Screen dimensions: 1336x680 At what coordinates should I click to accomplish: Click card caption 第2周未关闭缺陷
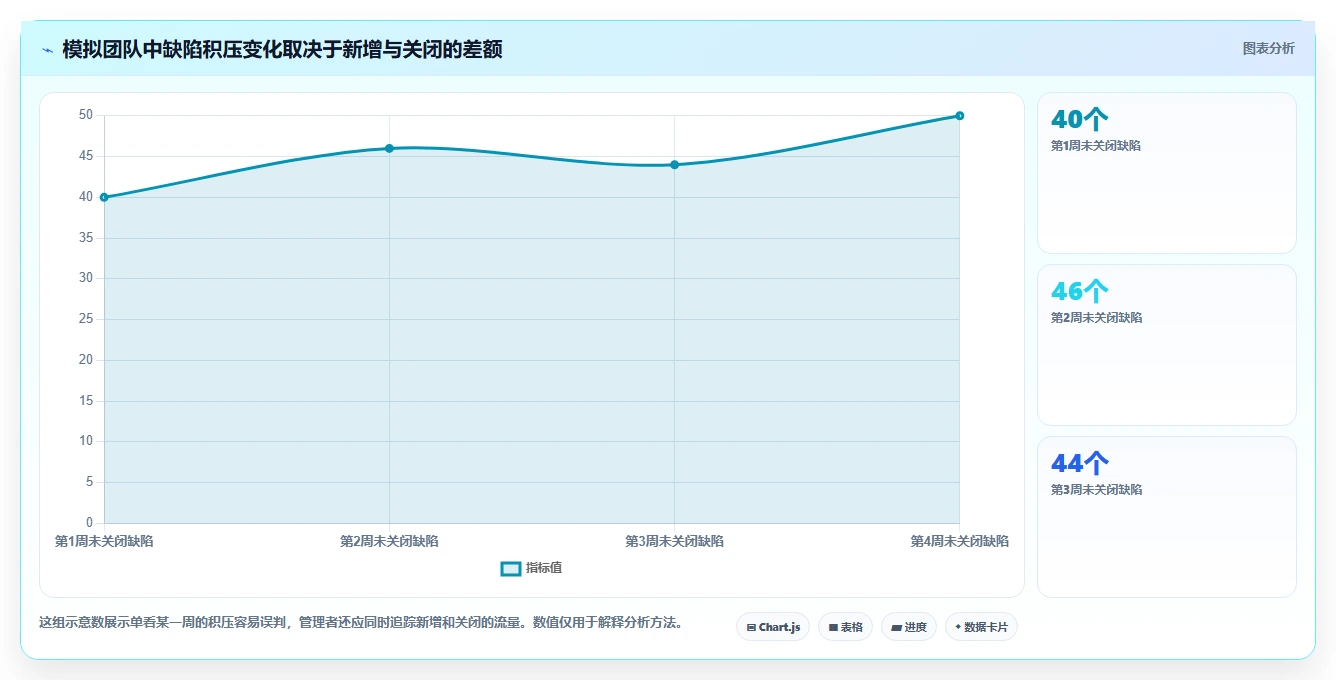point(1096,317)
